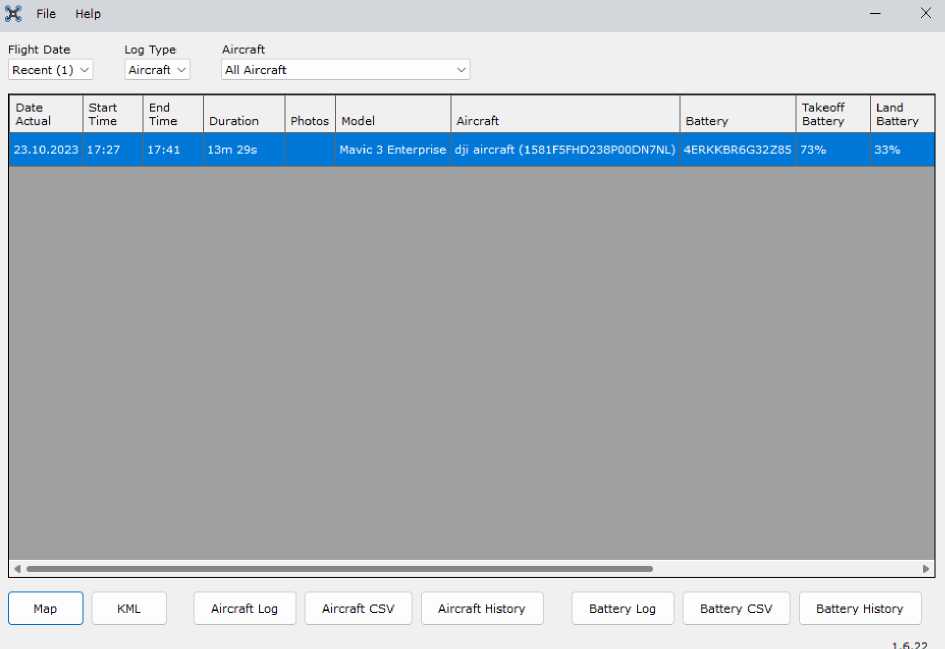Click the horizontal scrollbar left arrow
945x649 pixels.
click(x=17, y=569)
